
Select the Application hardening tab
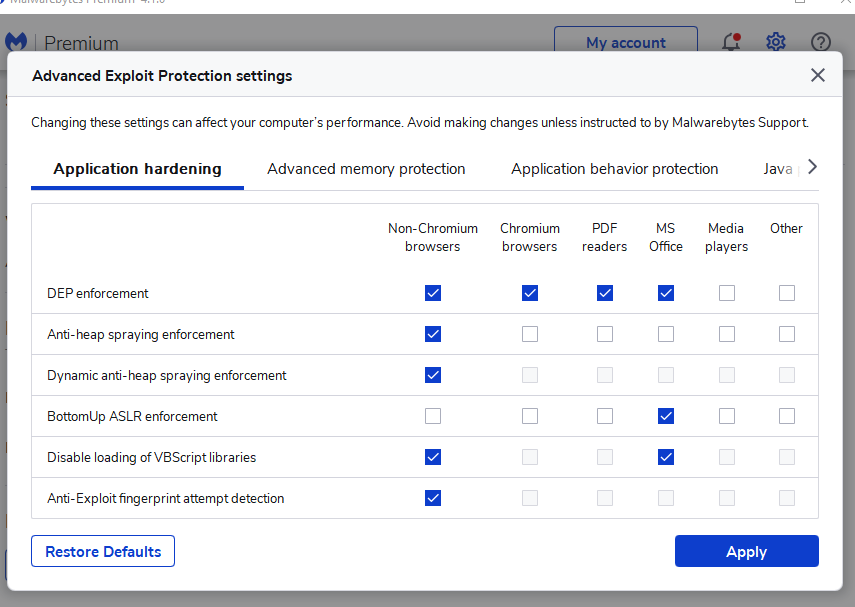[x=137, y=169]
